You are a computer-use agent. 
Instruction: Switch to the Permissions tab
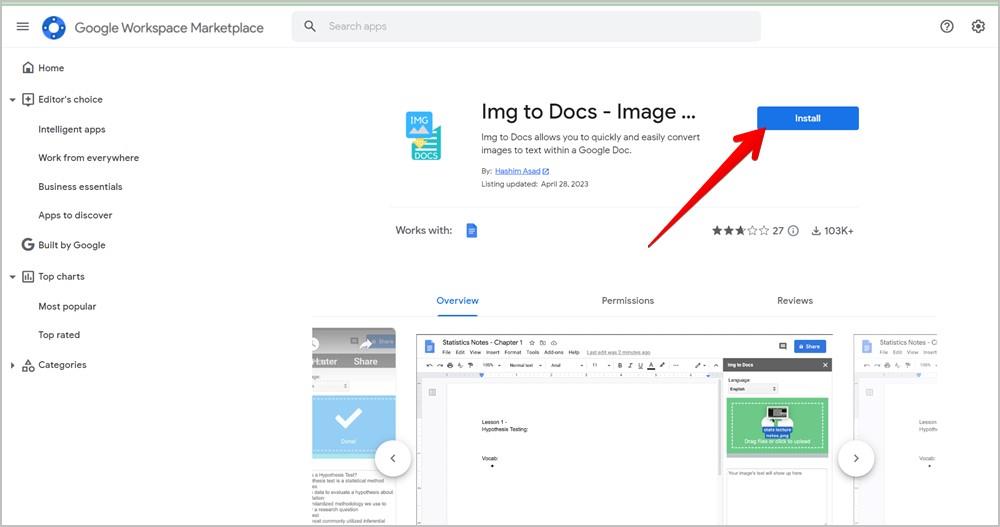[x=628, y=301]
